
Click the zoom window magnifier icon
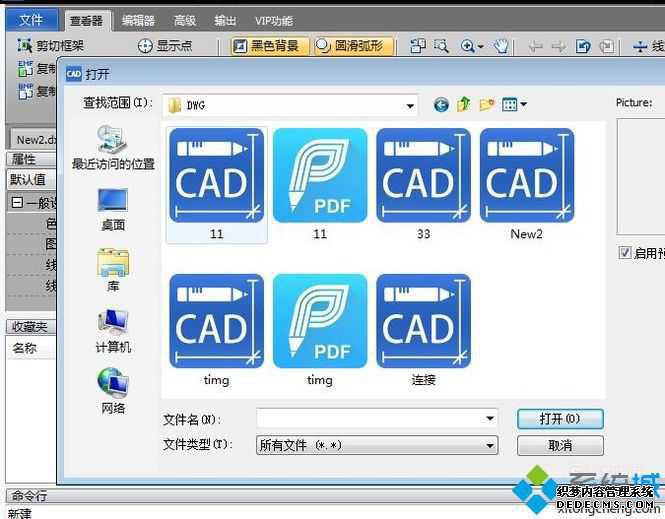coord(441,46)
